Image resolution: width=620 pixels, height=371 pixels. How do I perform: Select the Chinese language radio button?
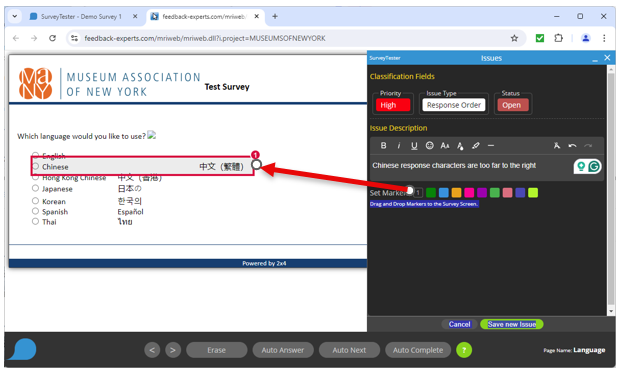coord(36,166)
